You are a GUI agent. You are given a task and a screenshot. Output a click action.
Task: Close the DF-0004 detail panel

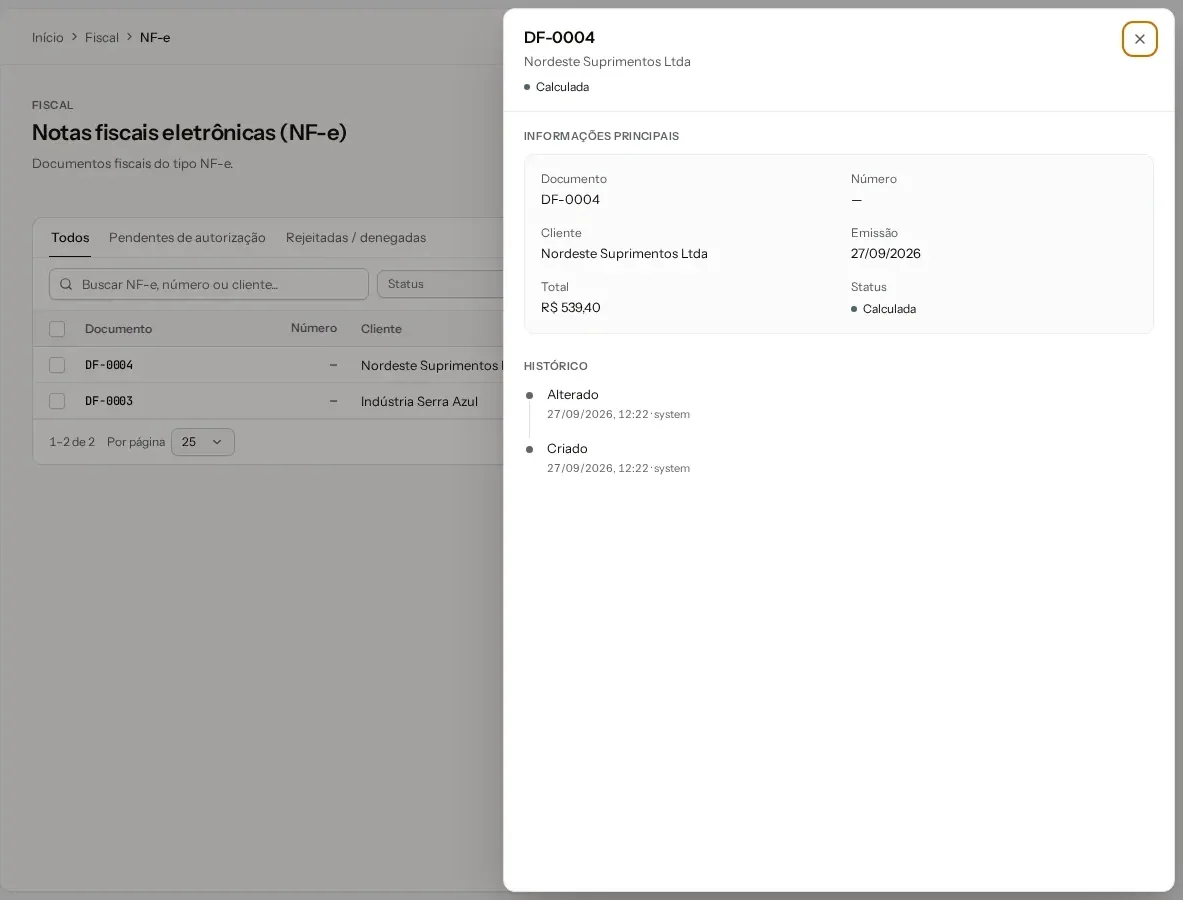coord(1139,39)
